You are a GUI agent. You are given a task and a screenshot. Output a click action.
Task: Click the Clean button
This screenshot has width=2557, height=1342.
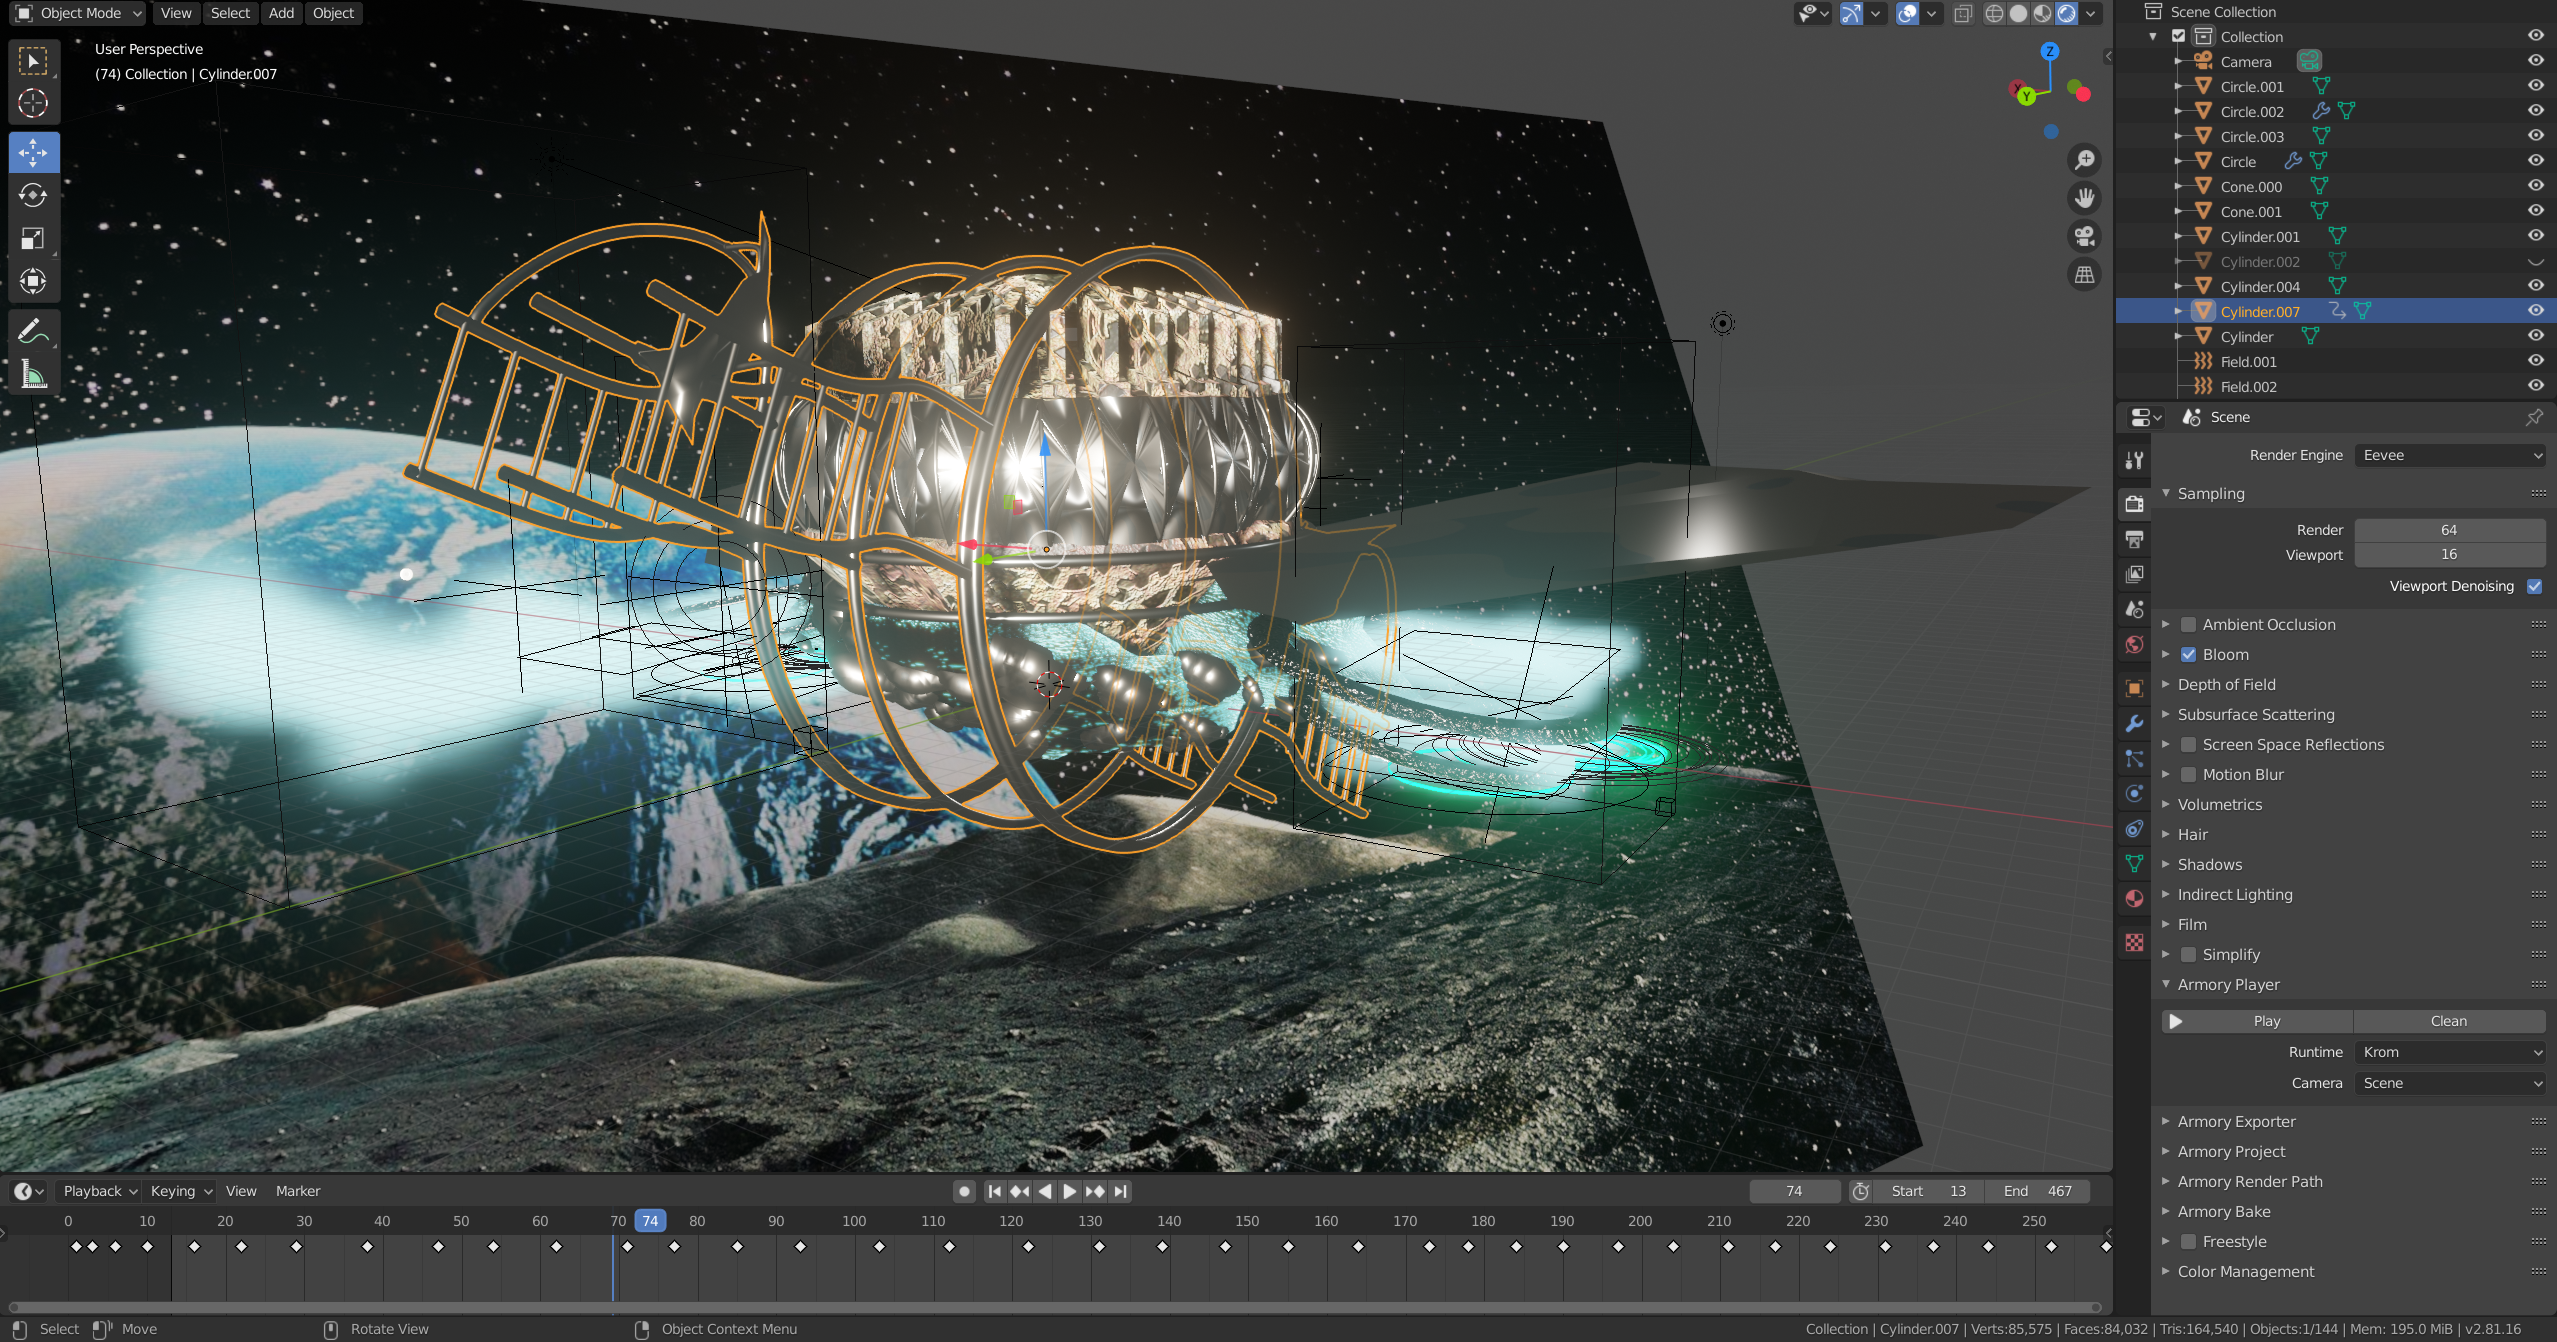2448,1021
